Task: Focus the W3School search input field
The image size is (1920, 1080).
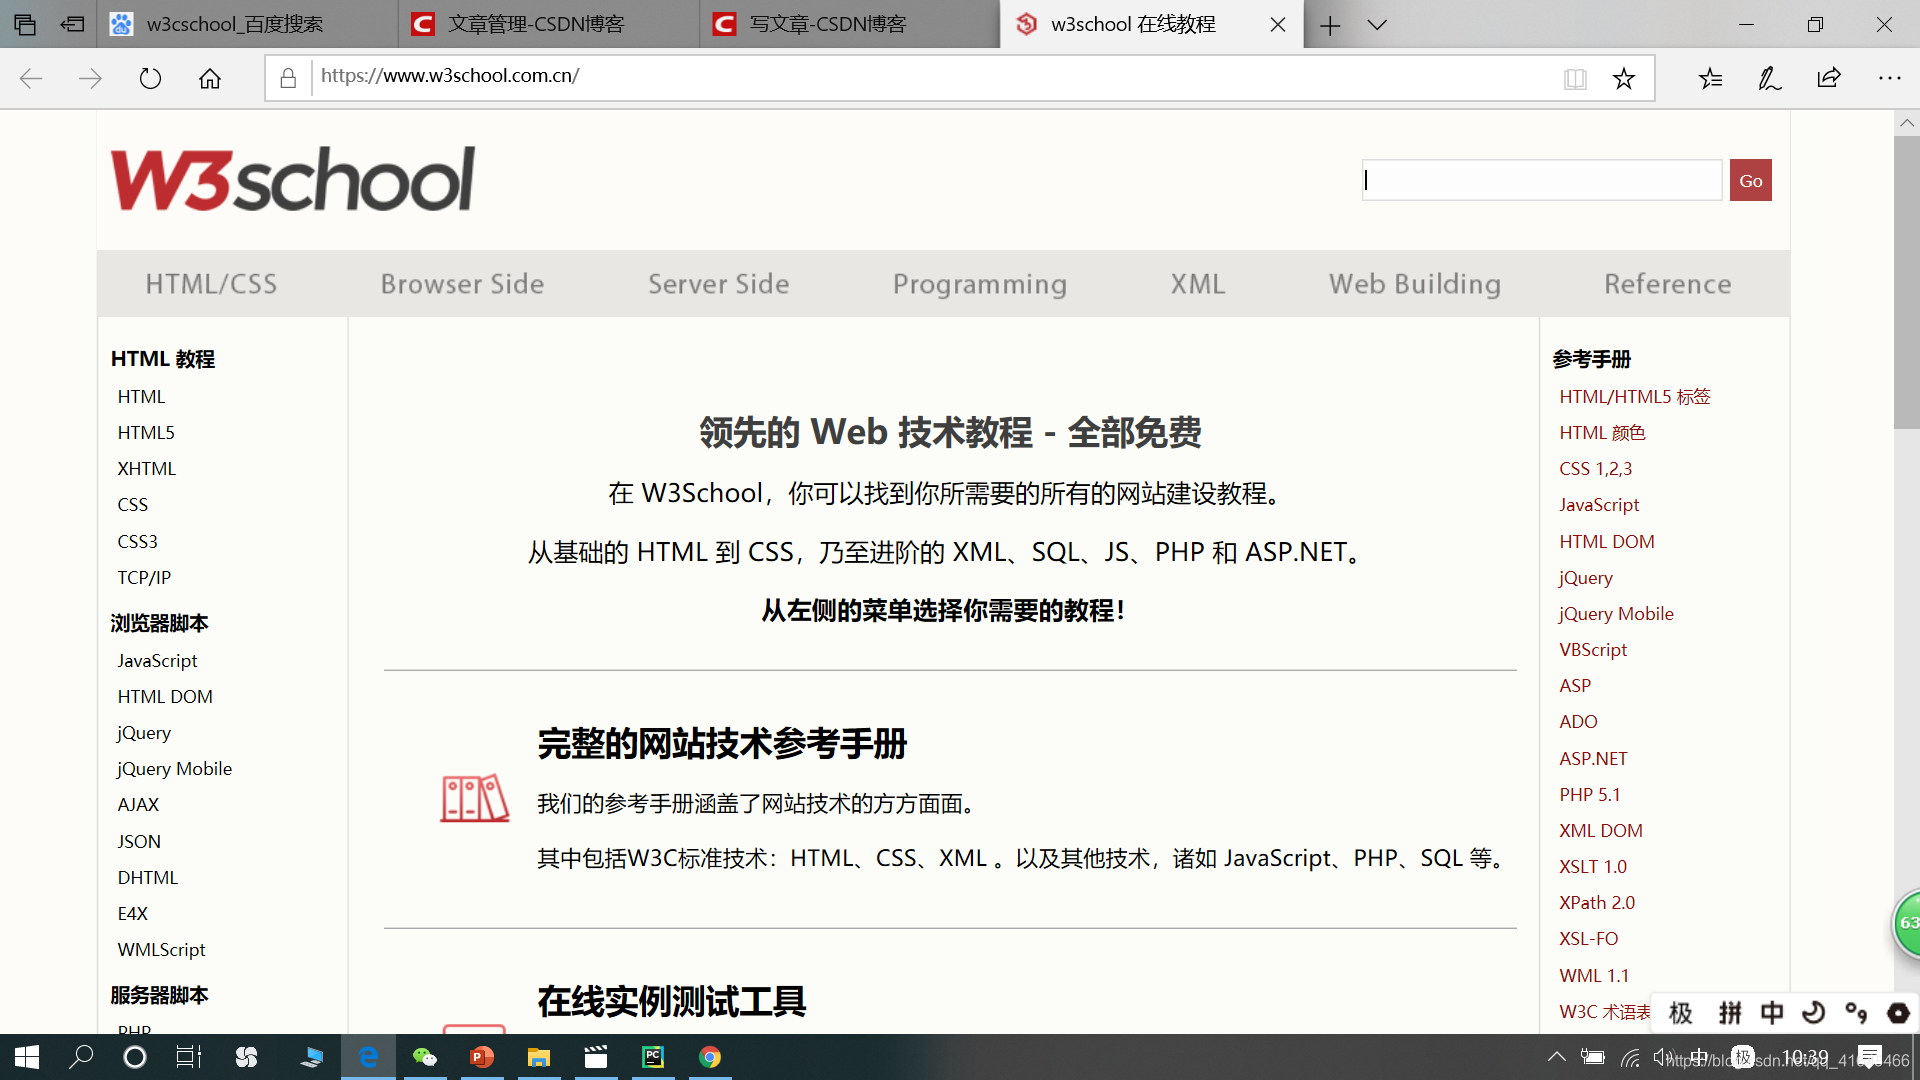Action: [x=1541, y=180]
